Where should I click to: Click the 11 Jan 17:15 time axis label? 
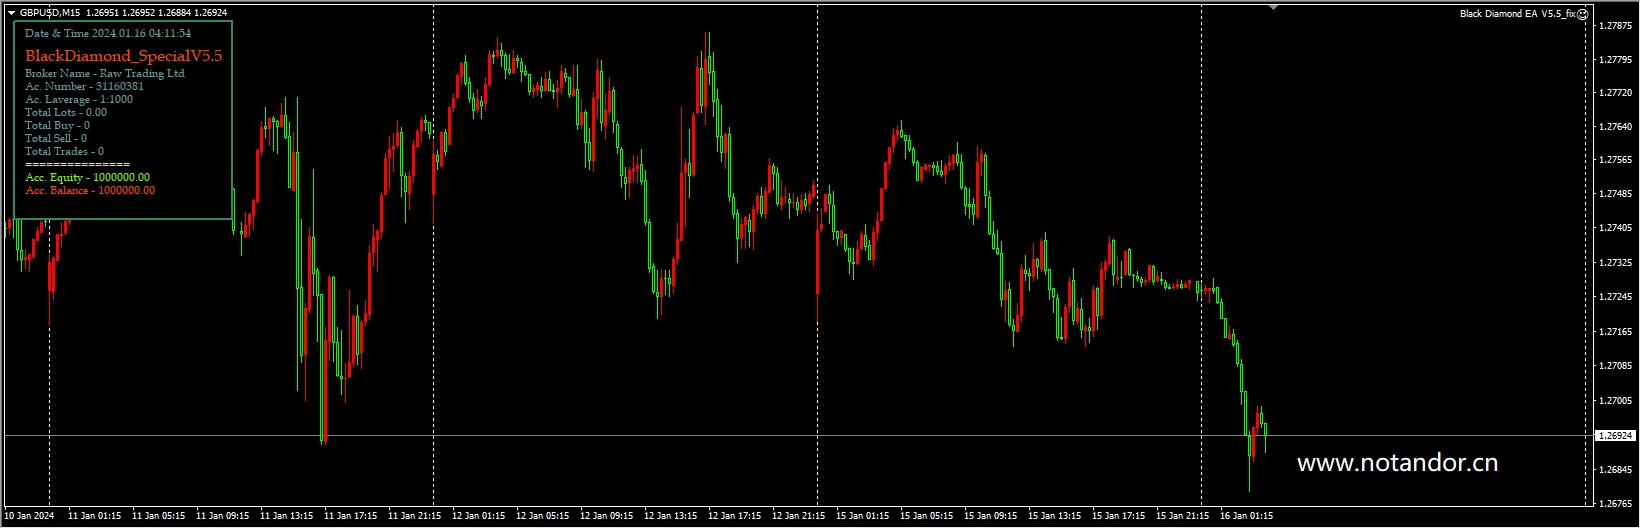point(351,517)
